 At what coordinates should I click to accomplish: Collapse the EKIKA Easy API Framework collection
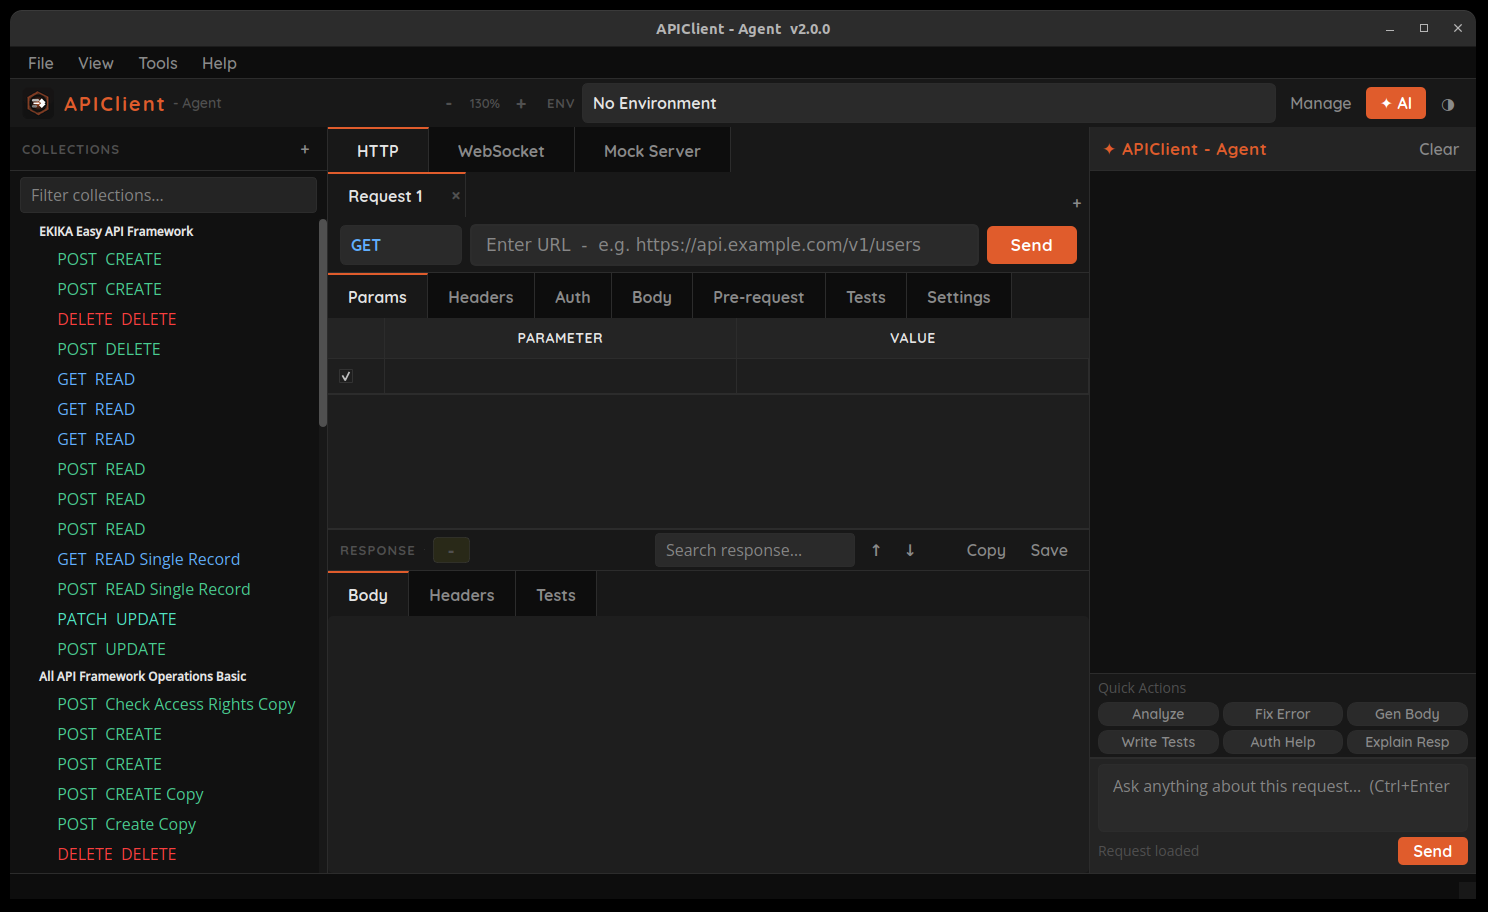[x=116, y=231]
